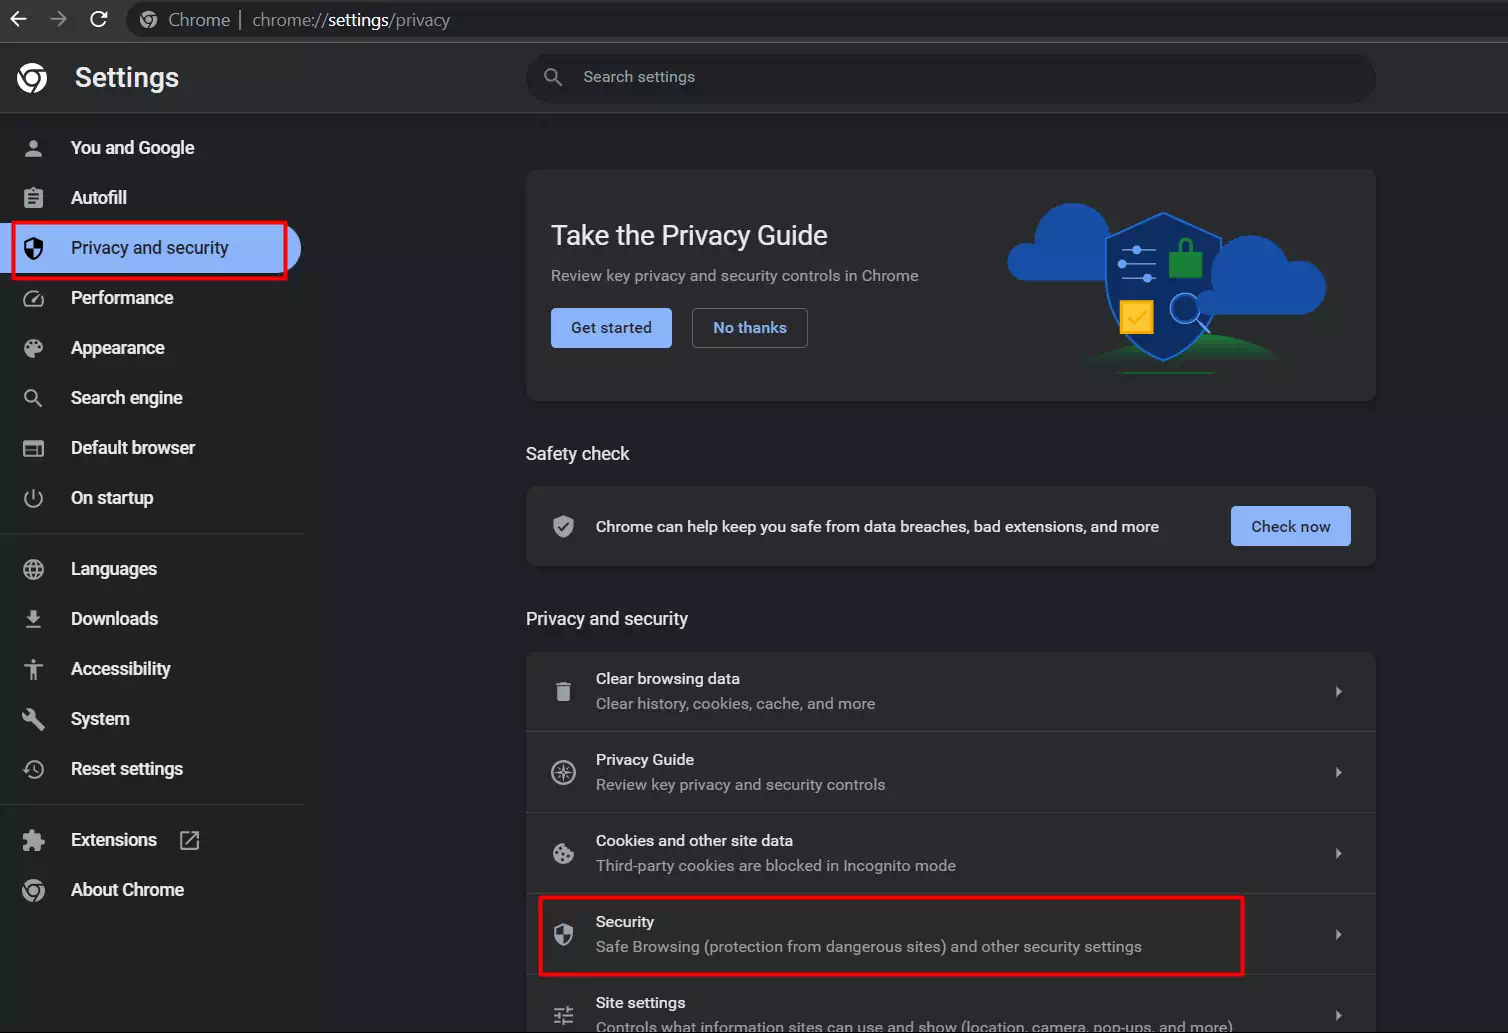The width and height of the screenshot is (1508, 1033).
Task: Click the cookie icon for Cookies row
Action: pyautogui.click(x=564, y=853)
